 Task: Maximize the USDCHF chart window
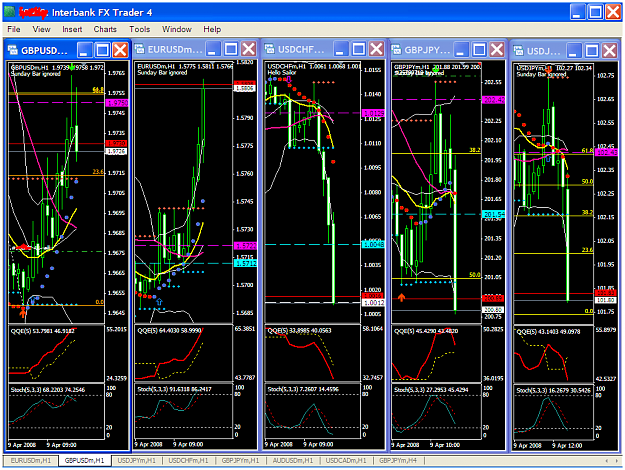[359, 49]
